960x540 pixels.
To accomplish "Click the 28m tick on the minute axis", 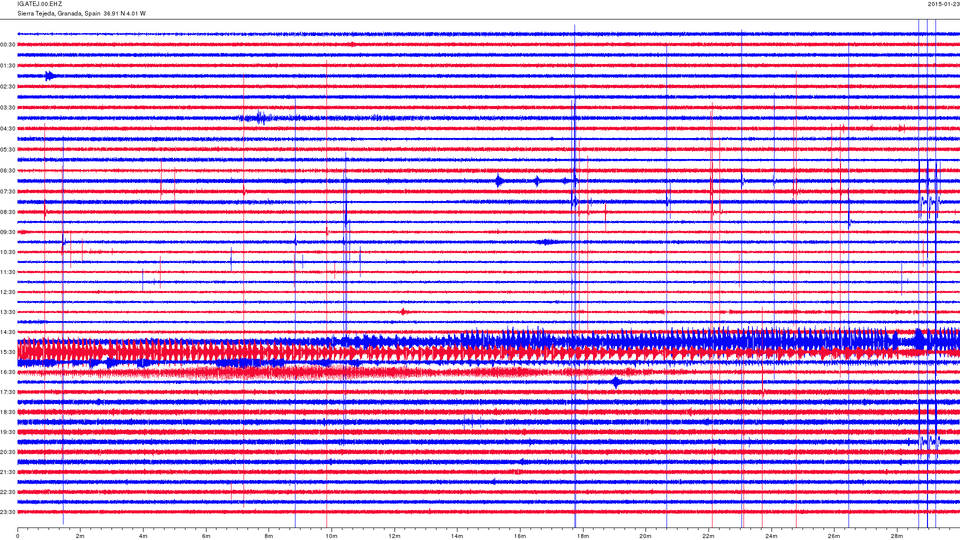I will point(896,536).
